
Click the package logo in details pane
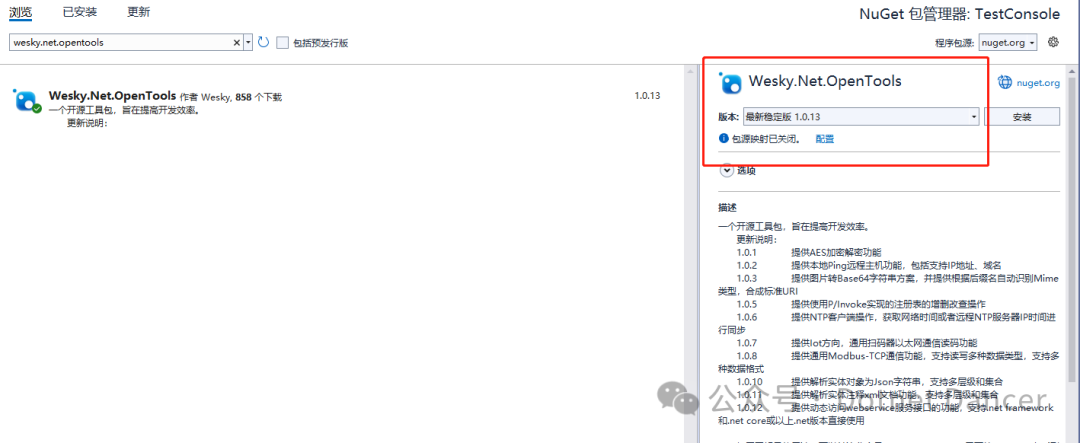pyautogui.click(x=730, y=82)
